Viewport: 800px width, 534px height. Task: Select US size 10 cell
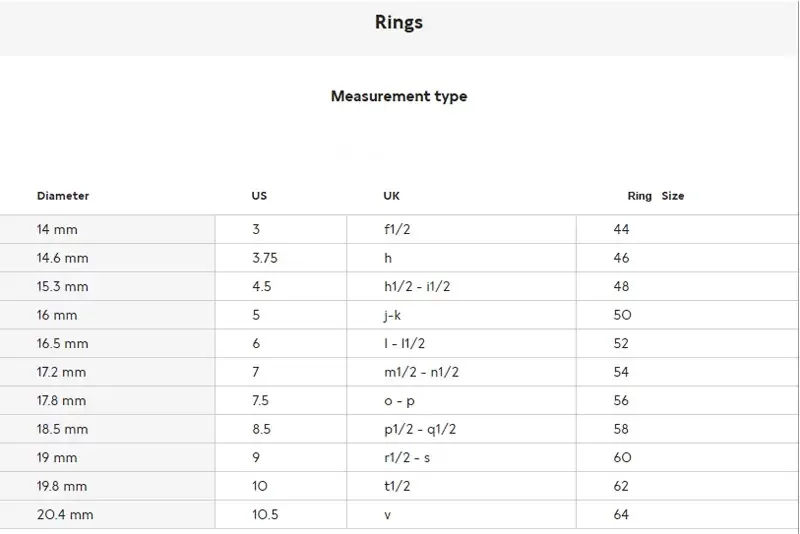tap(261, 486)
